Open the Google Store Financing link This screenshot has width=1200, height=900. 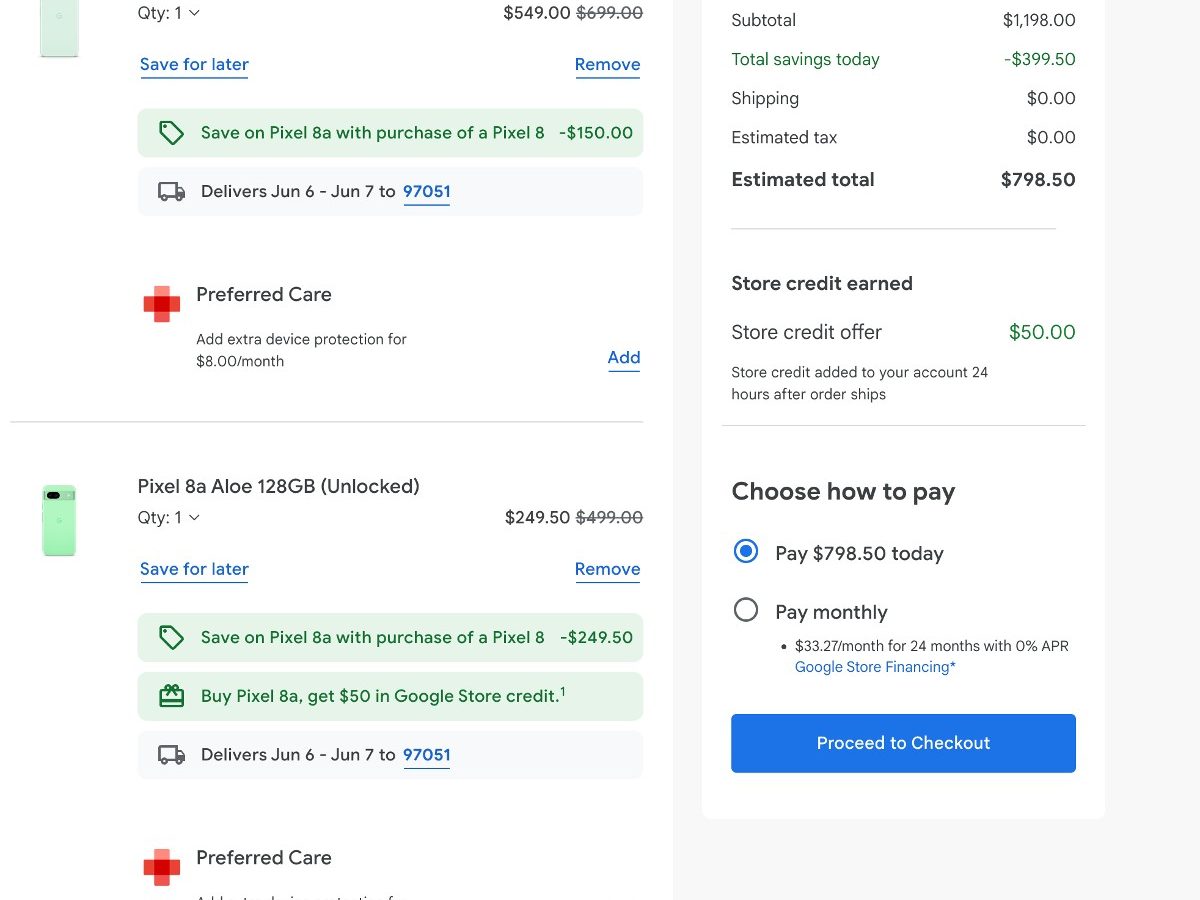(874, 667)
